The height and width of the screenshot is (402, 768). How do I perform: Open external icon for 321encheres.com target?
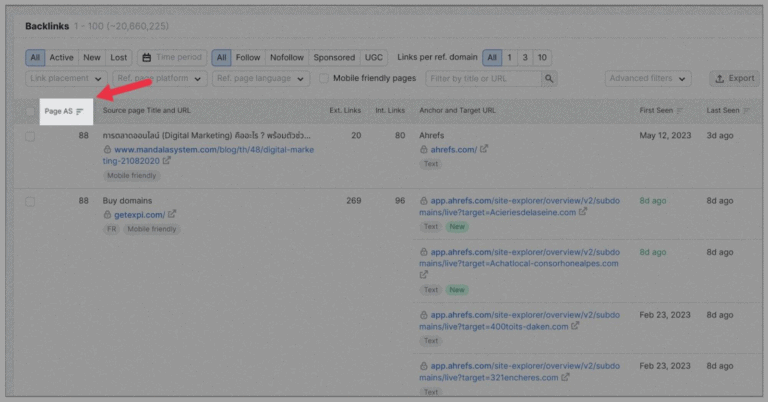(x=565, y=377)
